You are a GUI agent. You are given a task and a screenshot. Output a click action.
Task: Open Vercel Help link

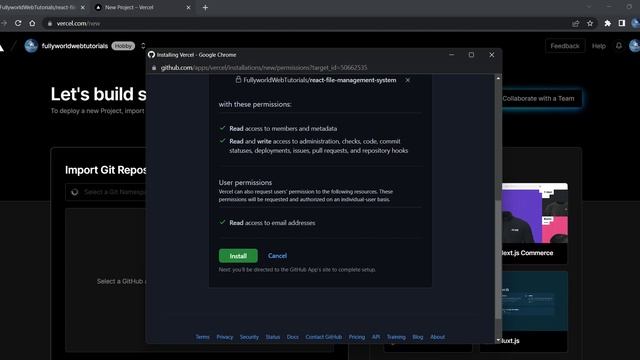coord(598,46)
